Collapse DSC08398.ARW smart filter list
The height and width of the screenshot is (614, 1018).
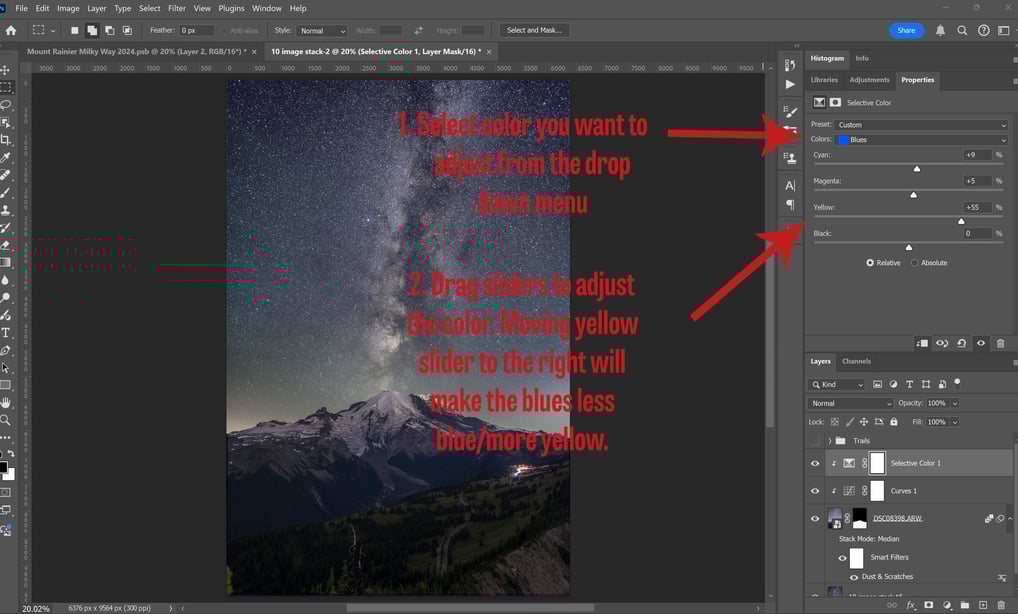click(x=1010, y=519)
